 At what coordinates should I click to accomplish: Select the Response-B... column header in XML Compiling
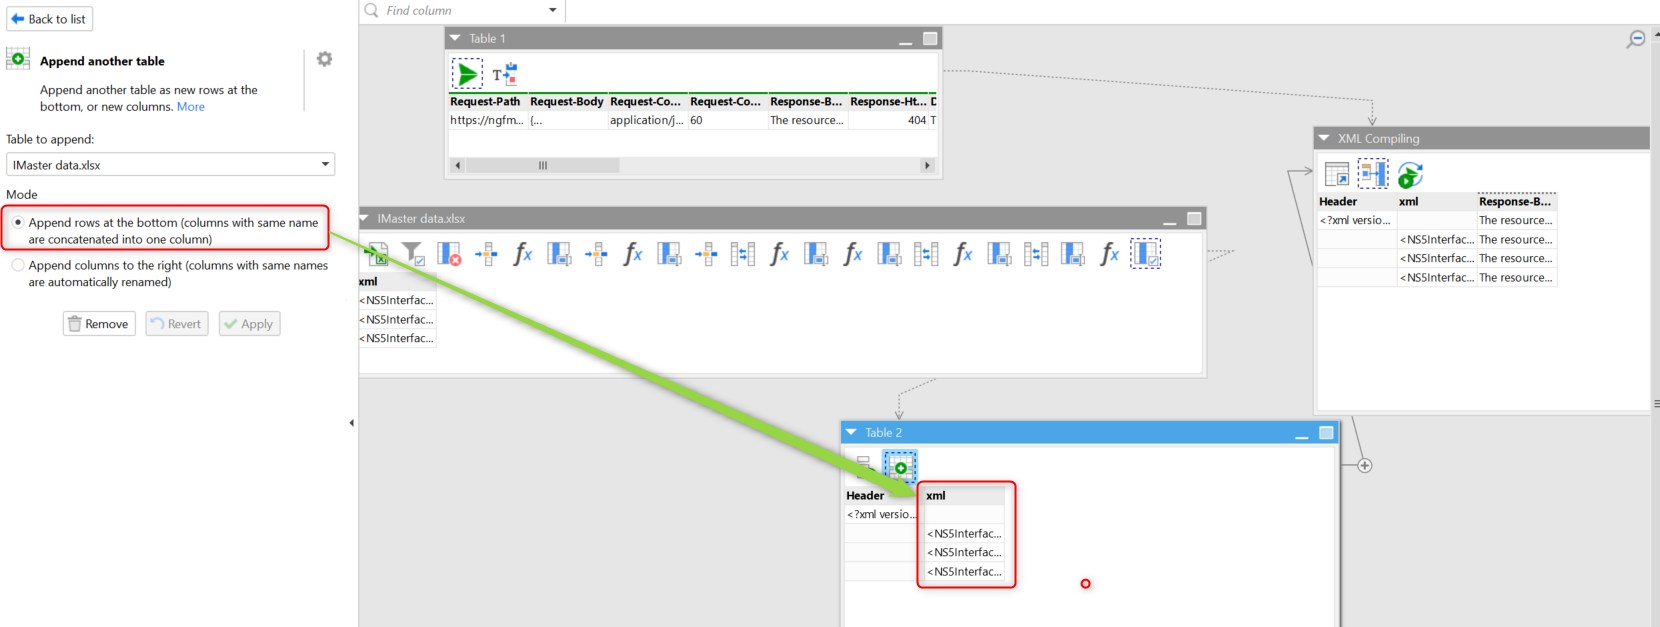pyautogui.click(x=1516, y=201)
